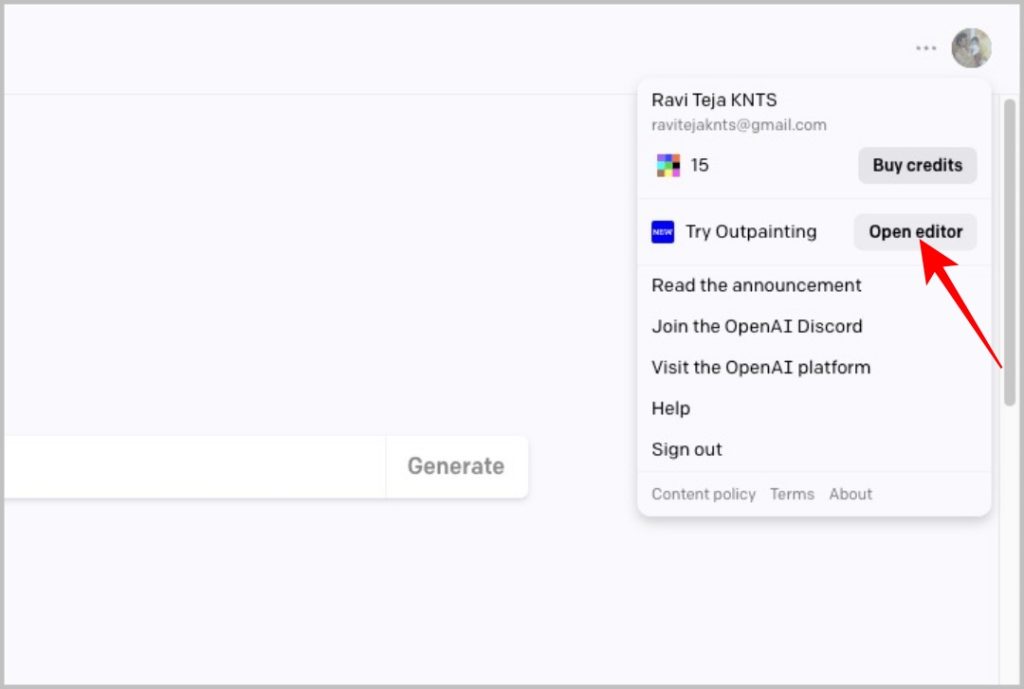The image size is (1024, 689).
Task: Click the page's vertical scrollbar thumb
Action: coord(1010,252)
